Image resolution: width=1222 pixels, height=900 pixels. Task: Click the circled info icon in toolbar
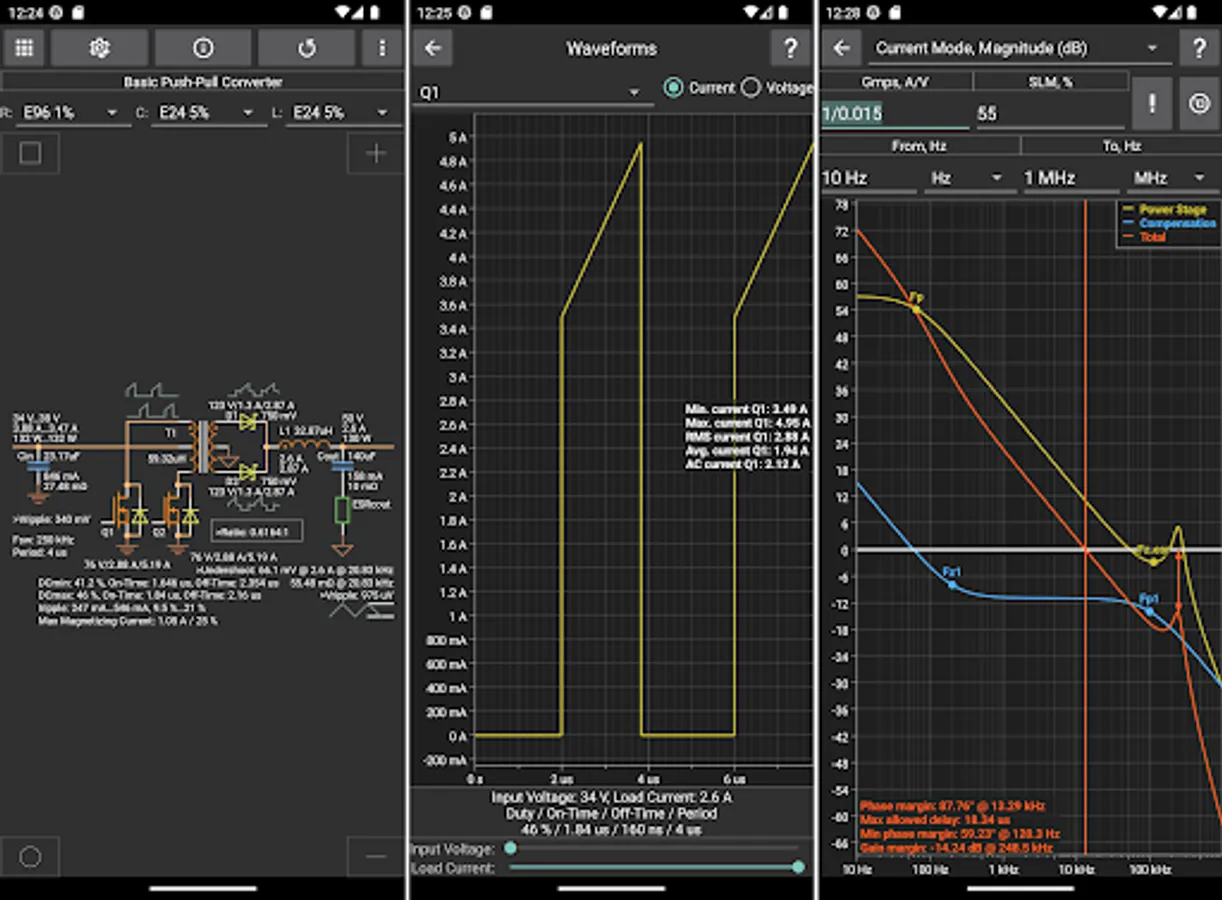click(203, 48)
